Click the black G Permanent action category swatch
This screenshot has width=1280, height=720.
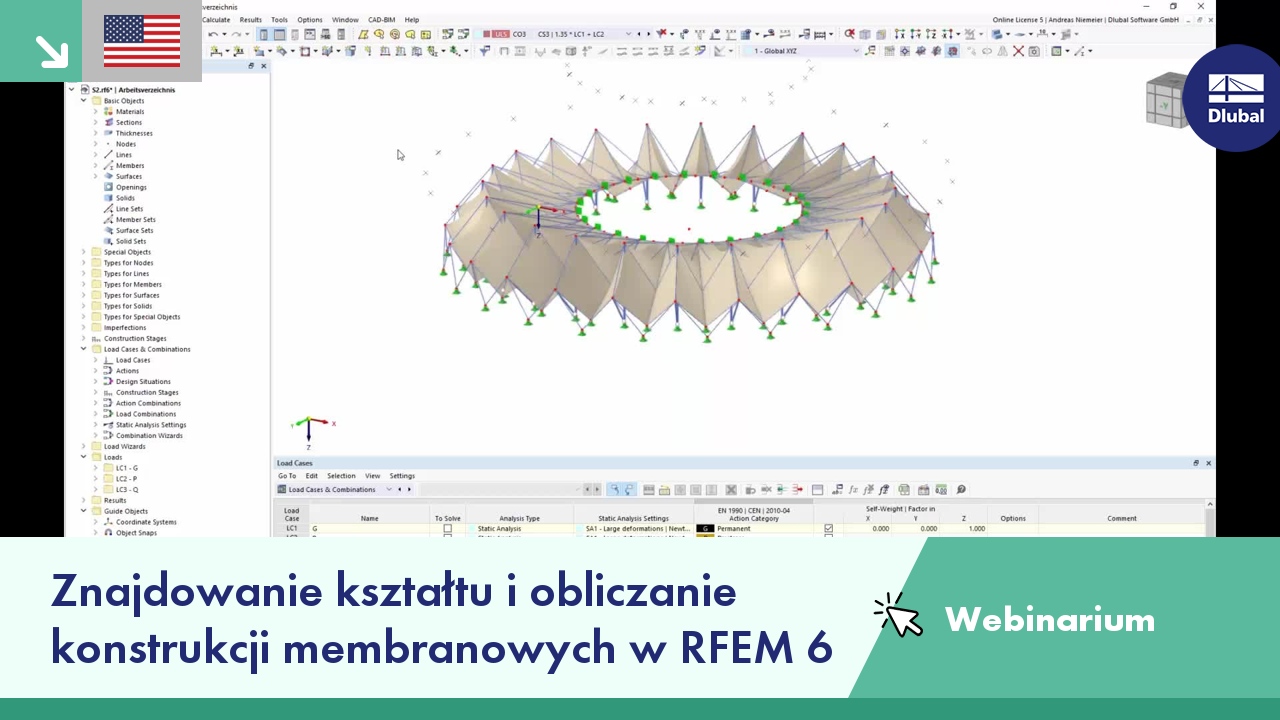pos(705,528)
